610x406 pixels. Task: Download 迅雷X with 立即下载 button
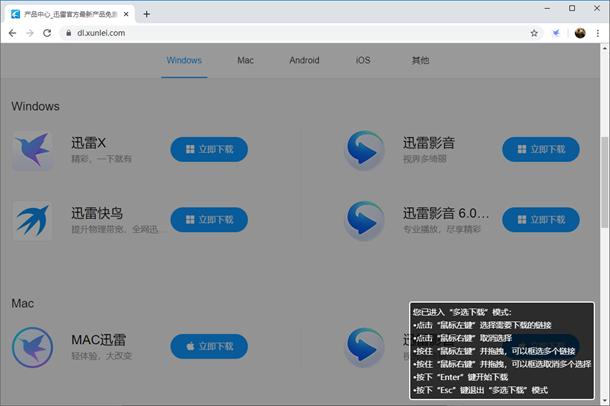tap(209, 149)
